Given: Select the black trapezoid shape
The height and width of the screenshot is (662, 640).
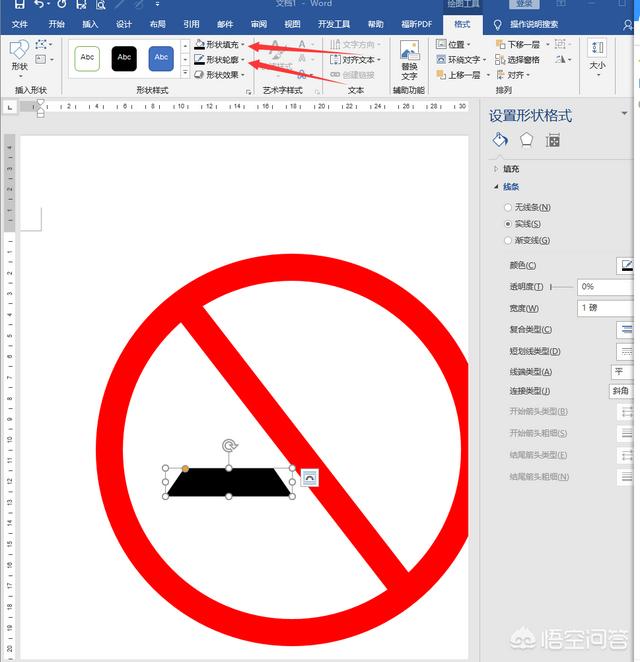Looking at the screenshot, I should point(230,482).
